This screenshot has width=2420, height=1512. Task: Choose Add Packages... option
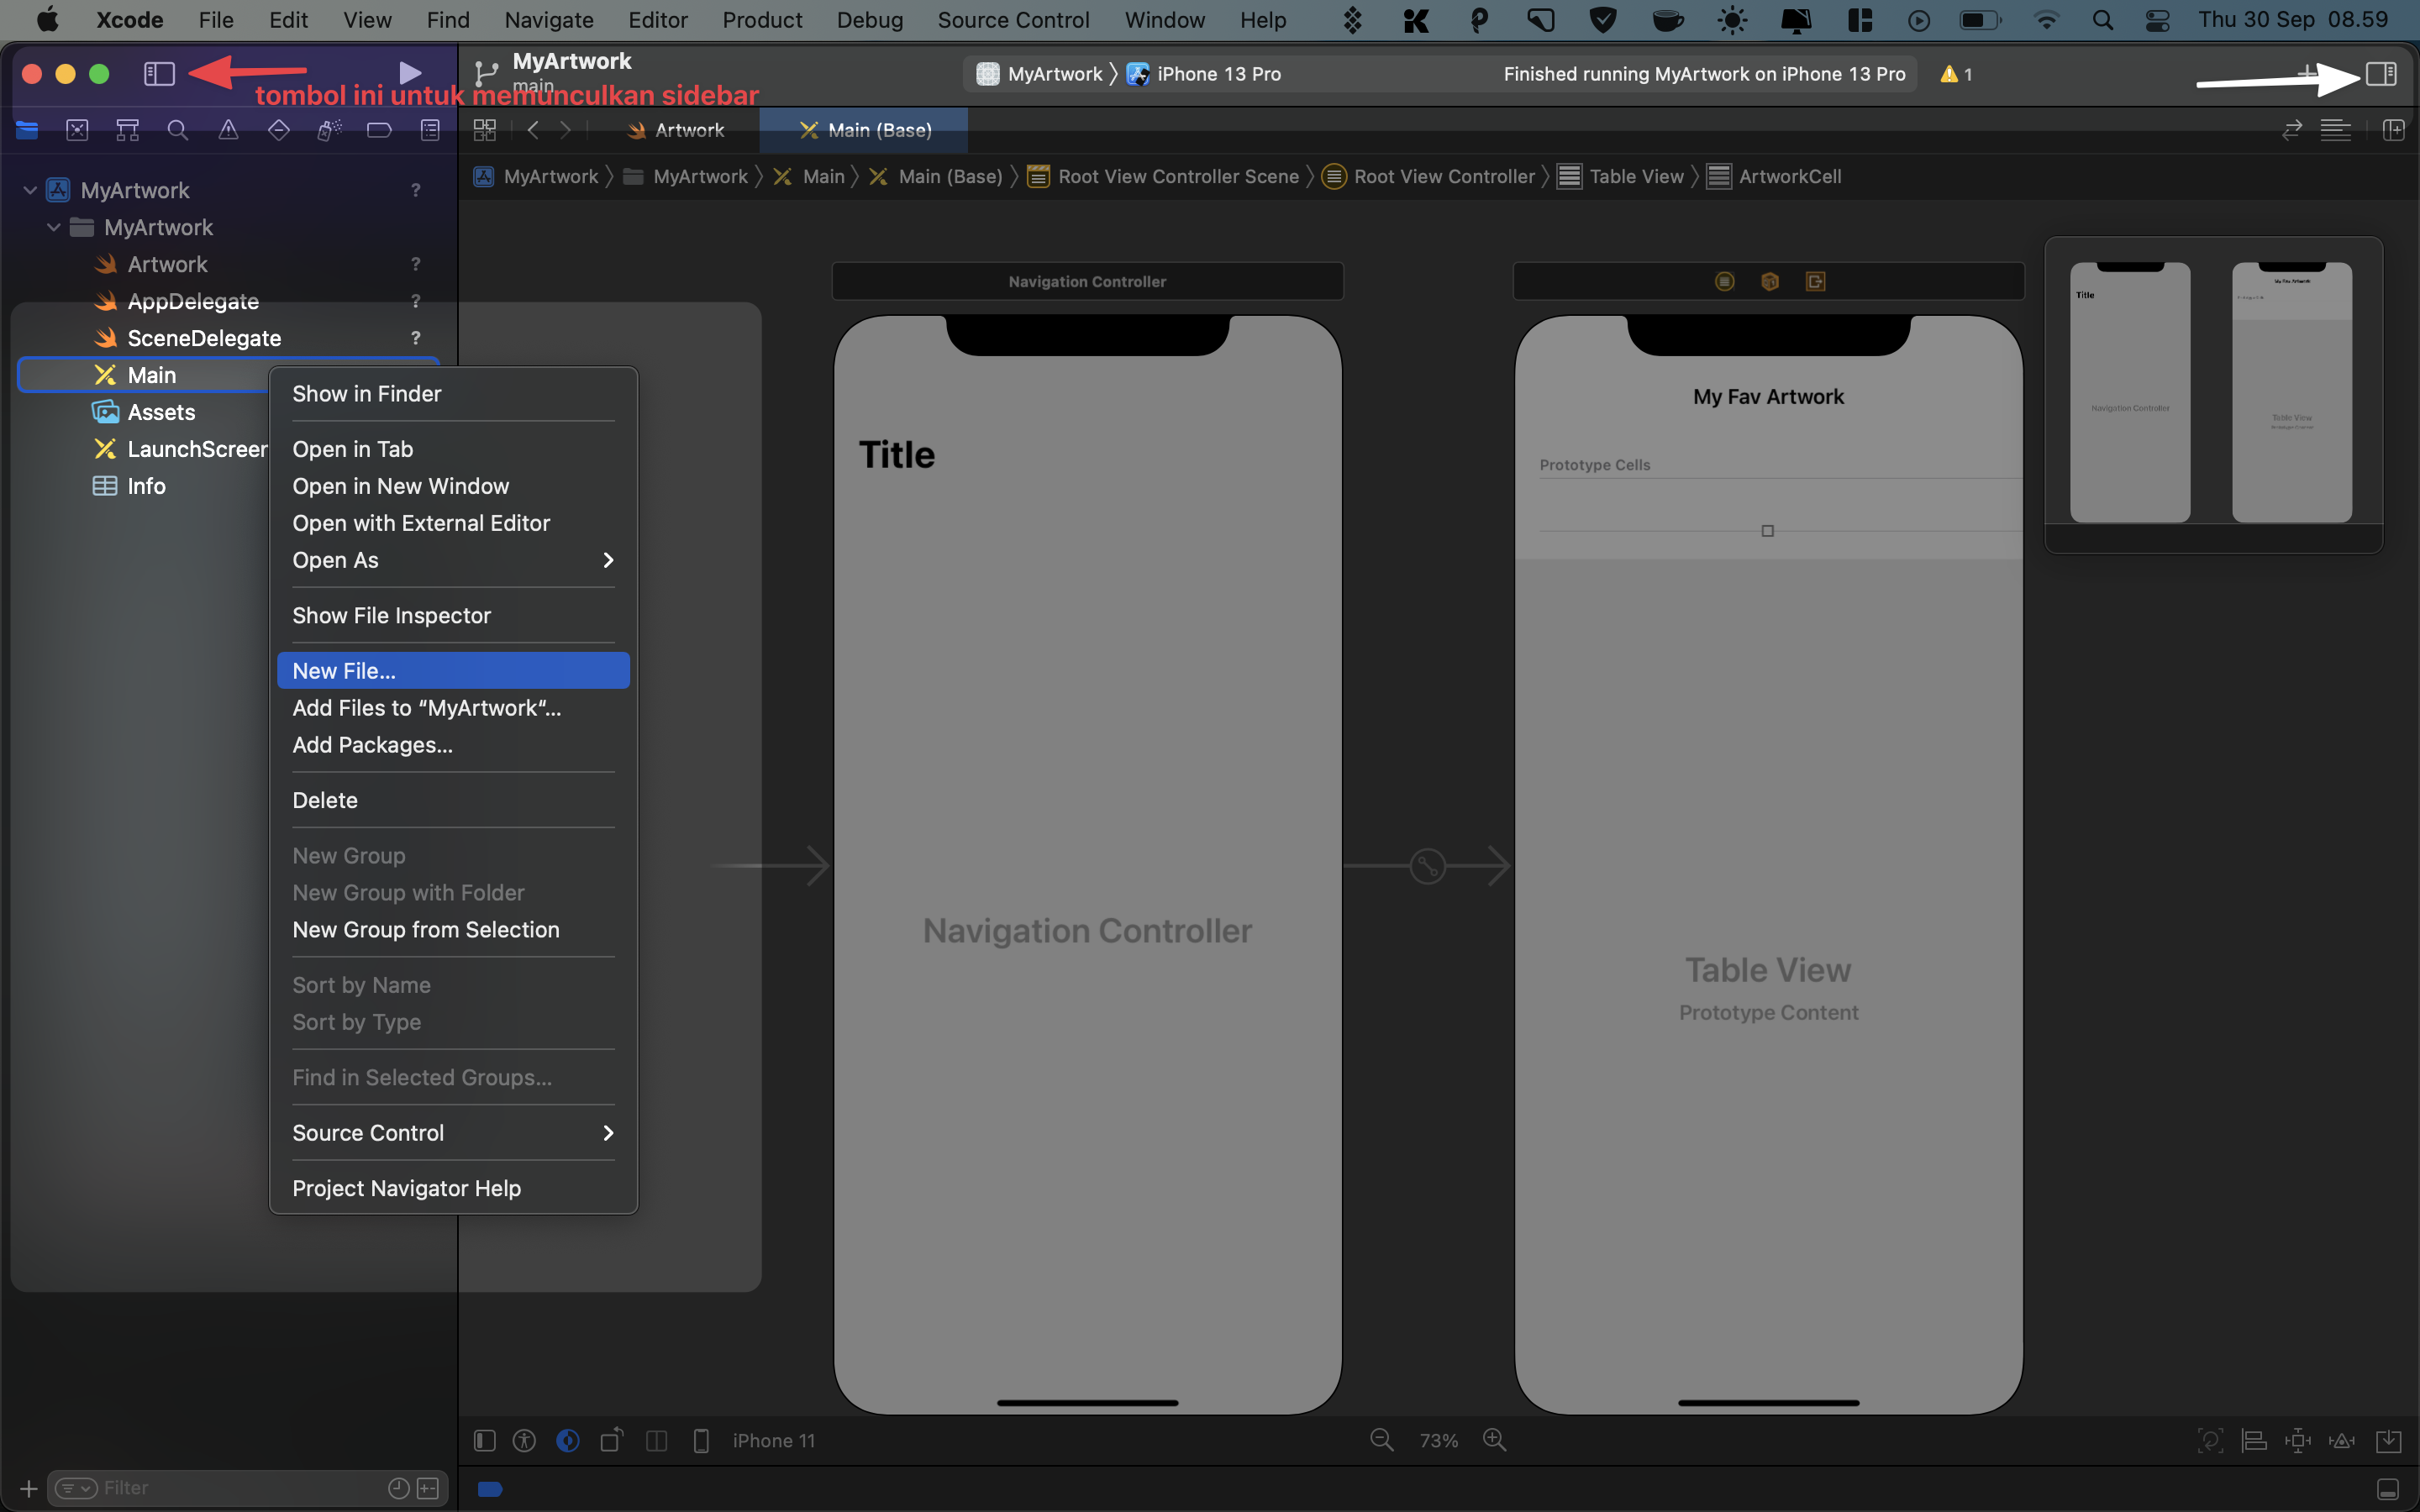coord(453,745)
